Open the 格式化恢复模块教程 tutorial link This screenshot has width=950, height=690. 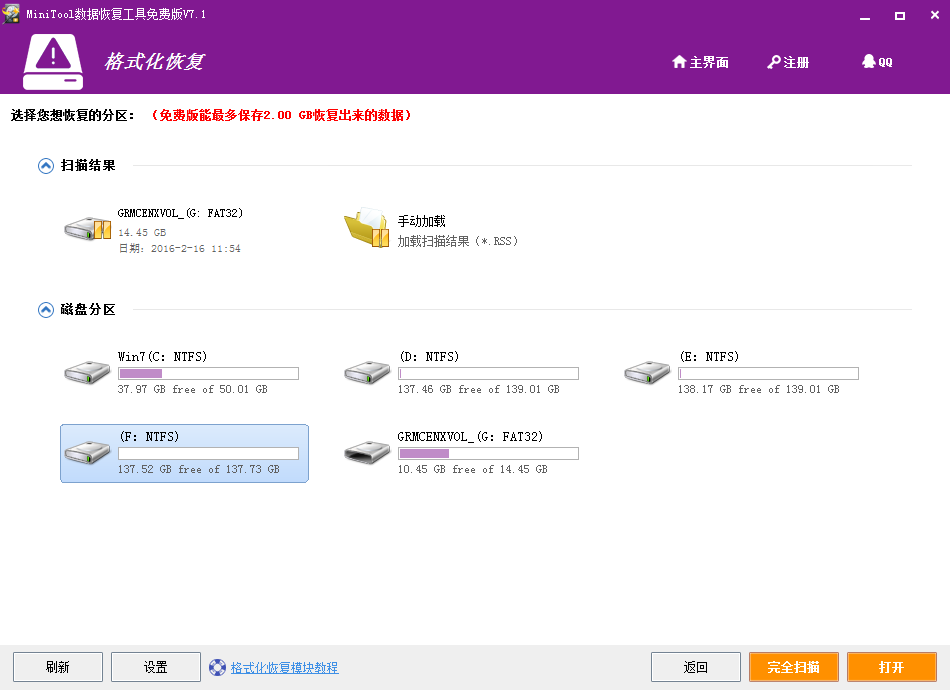(x=284, y=668)
